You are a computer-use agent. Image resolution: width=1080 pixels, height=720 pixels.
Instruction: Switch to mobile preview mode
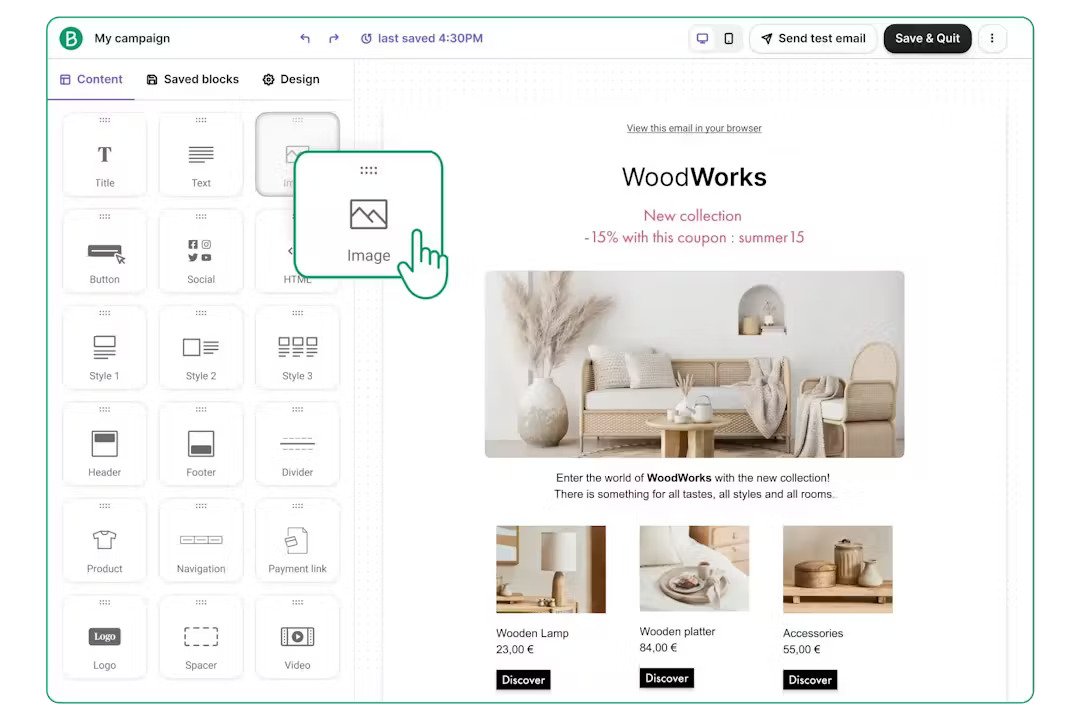pos(730,37)
